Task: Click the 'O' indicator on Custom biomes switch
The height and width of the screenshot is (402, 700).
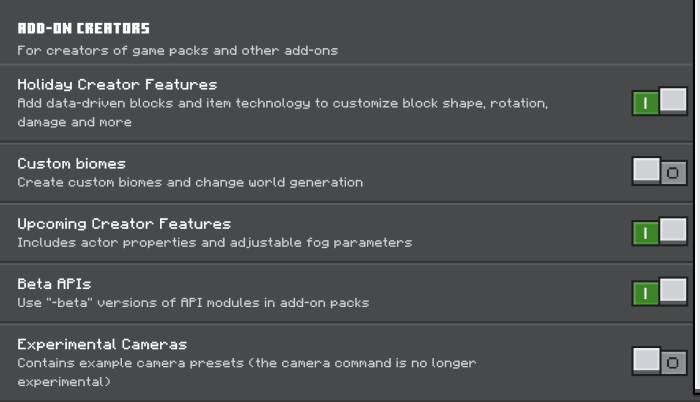Action: pos(673,173)
